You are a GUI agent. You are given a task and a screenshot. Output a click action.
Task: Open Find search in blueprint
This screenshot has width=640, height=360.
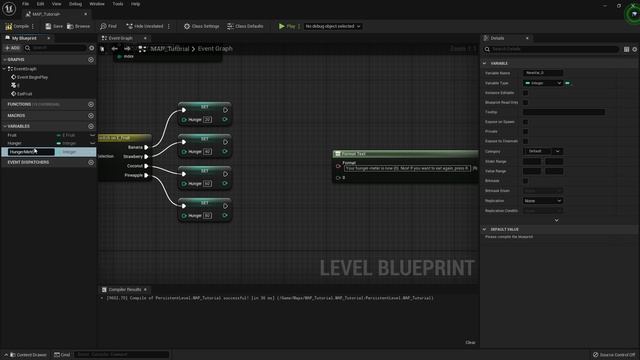coord(108,26)
